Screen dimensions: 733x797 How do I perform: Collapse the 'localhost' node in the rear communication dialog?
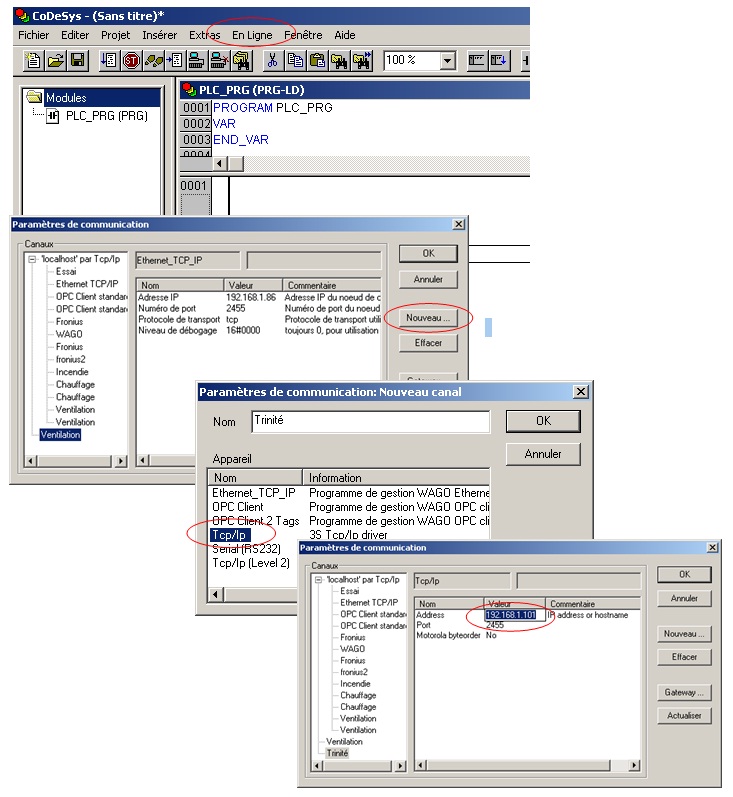(x=33, y=259)
